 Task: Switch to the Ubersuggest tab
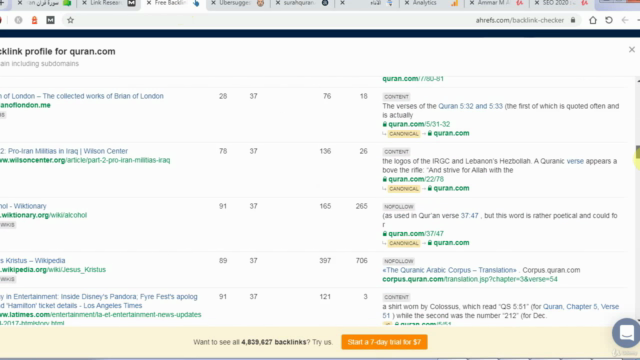(237, 3)
